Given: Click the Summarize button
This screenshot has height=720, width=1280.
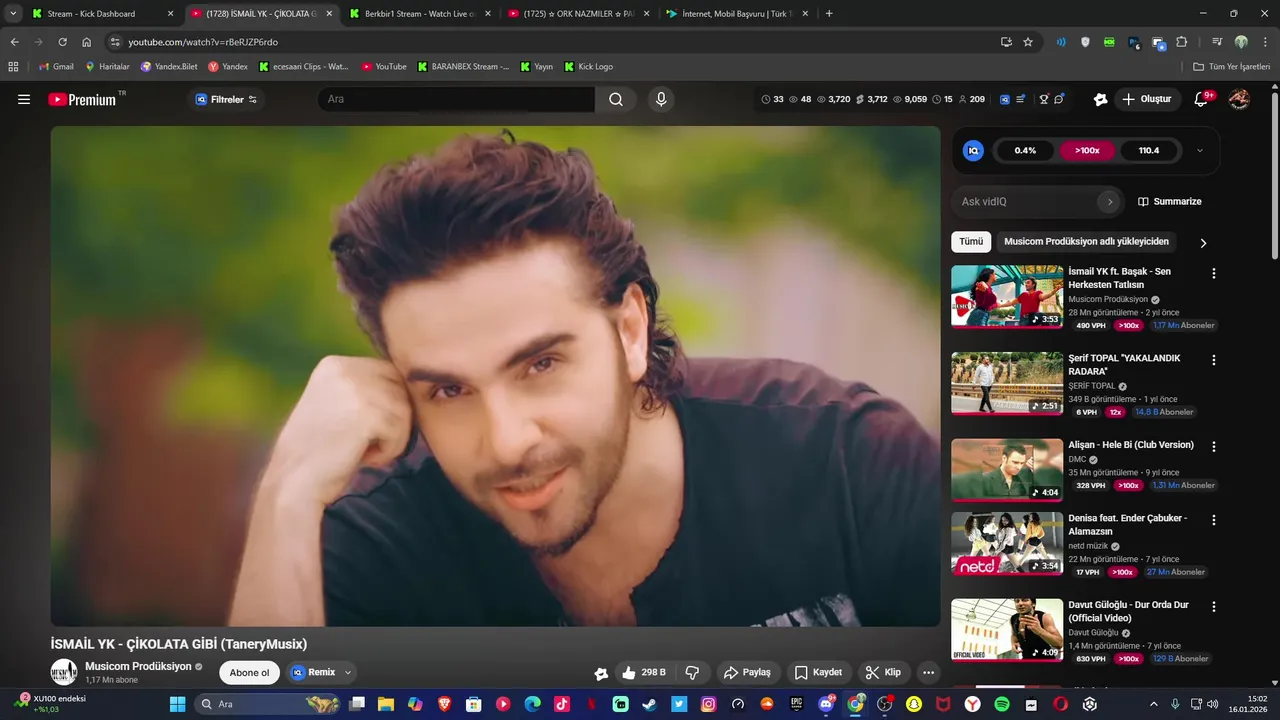Looking at the screenshot, I should point(1169,201).
